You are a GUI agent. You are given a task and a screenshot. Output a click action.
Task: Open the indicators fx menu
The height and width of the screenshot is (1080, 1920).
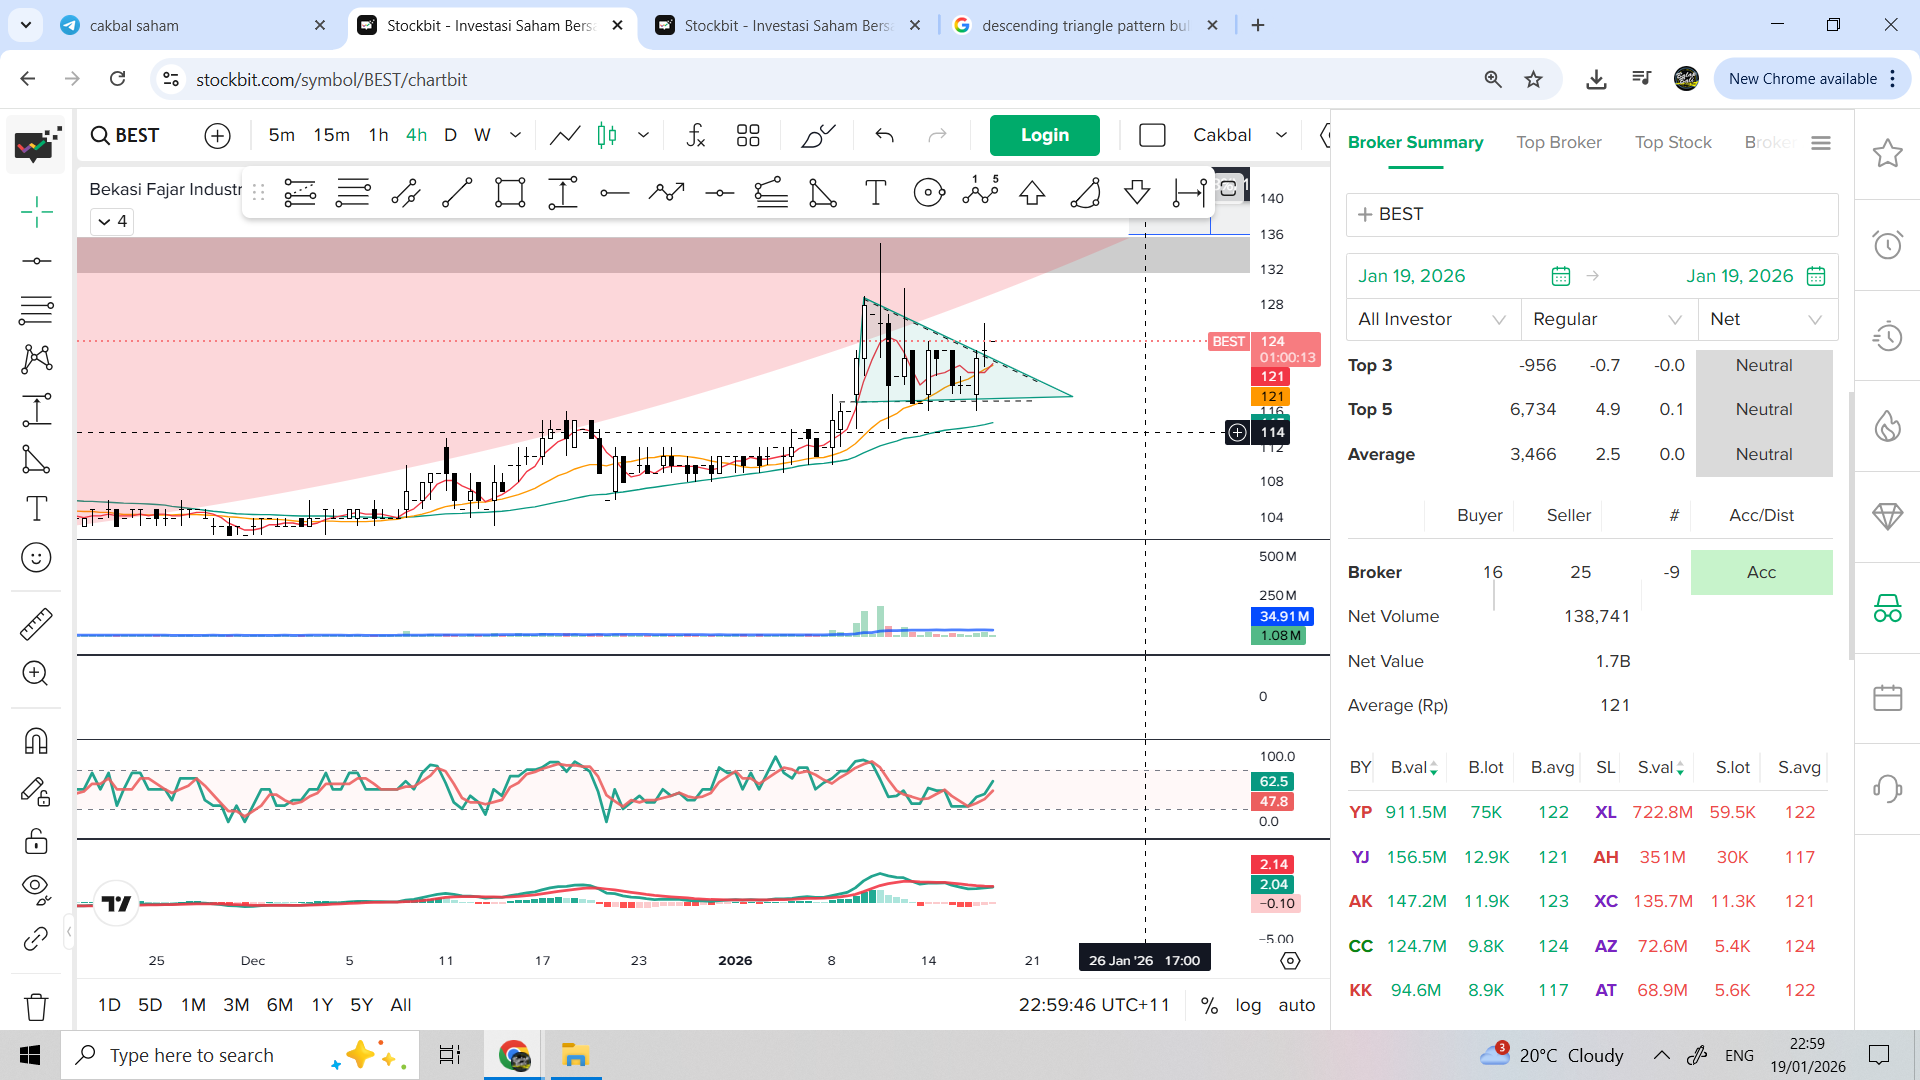tap(696, 135)
